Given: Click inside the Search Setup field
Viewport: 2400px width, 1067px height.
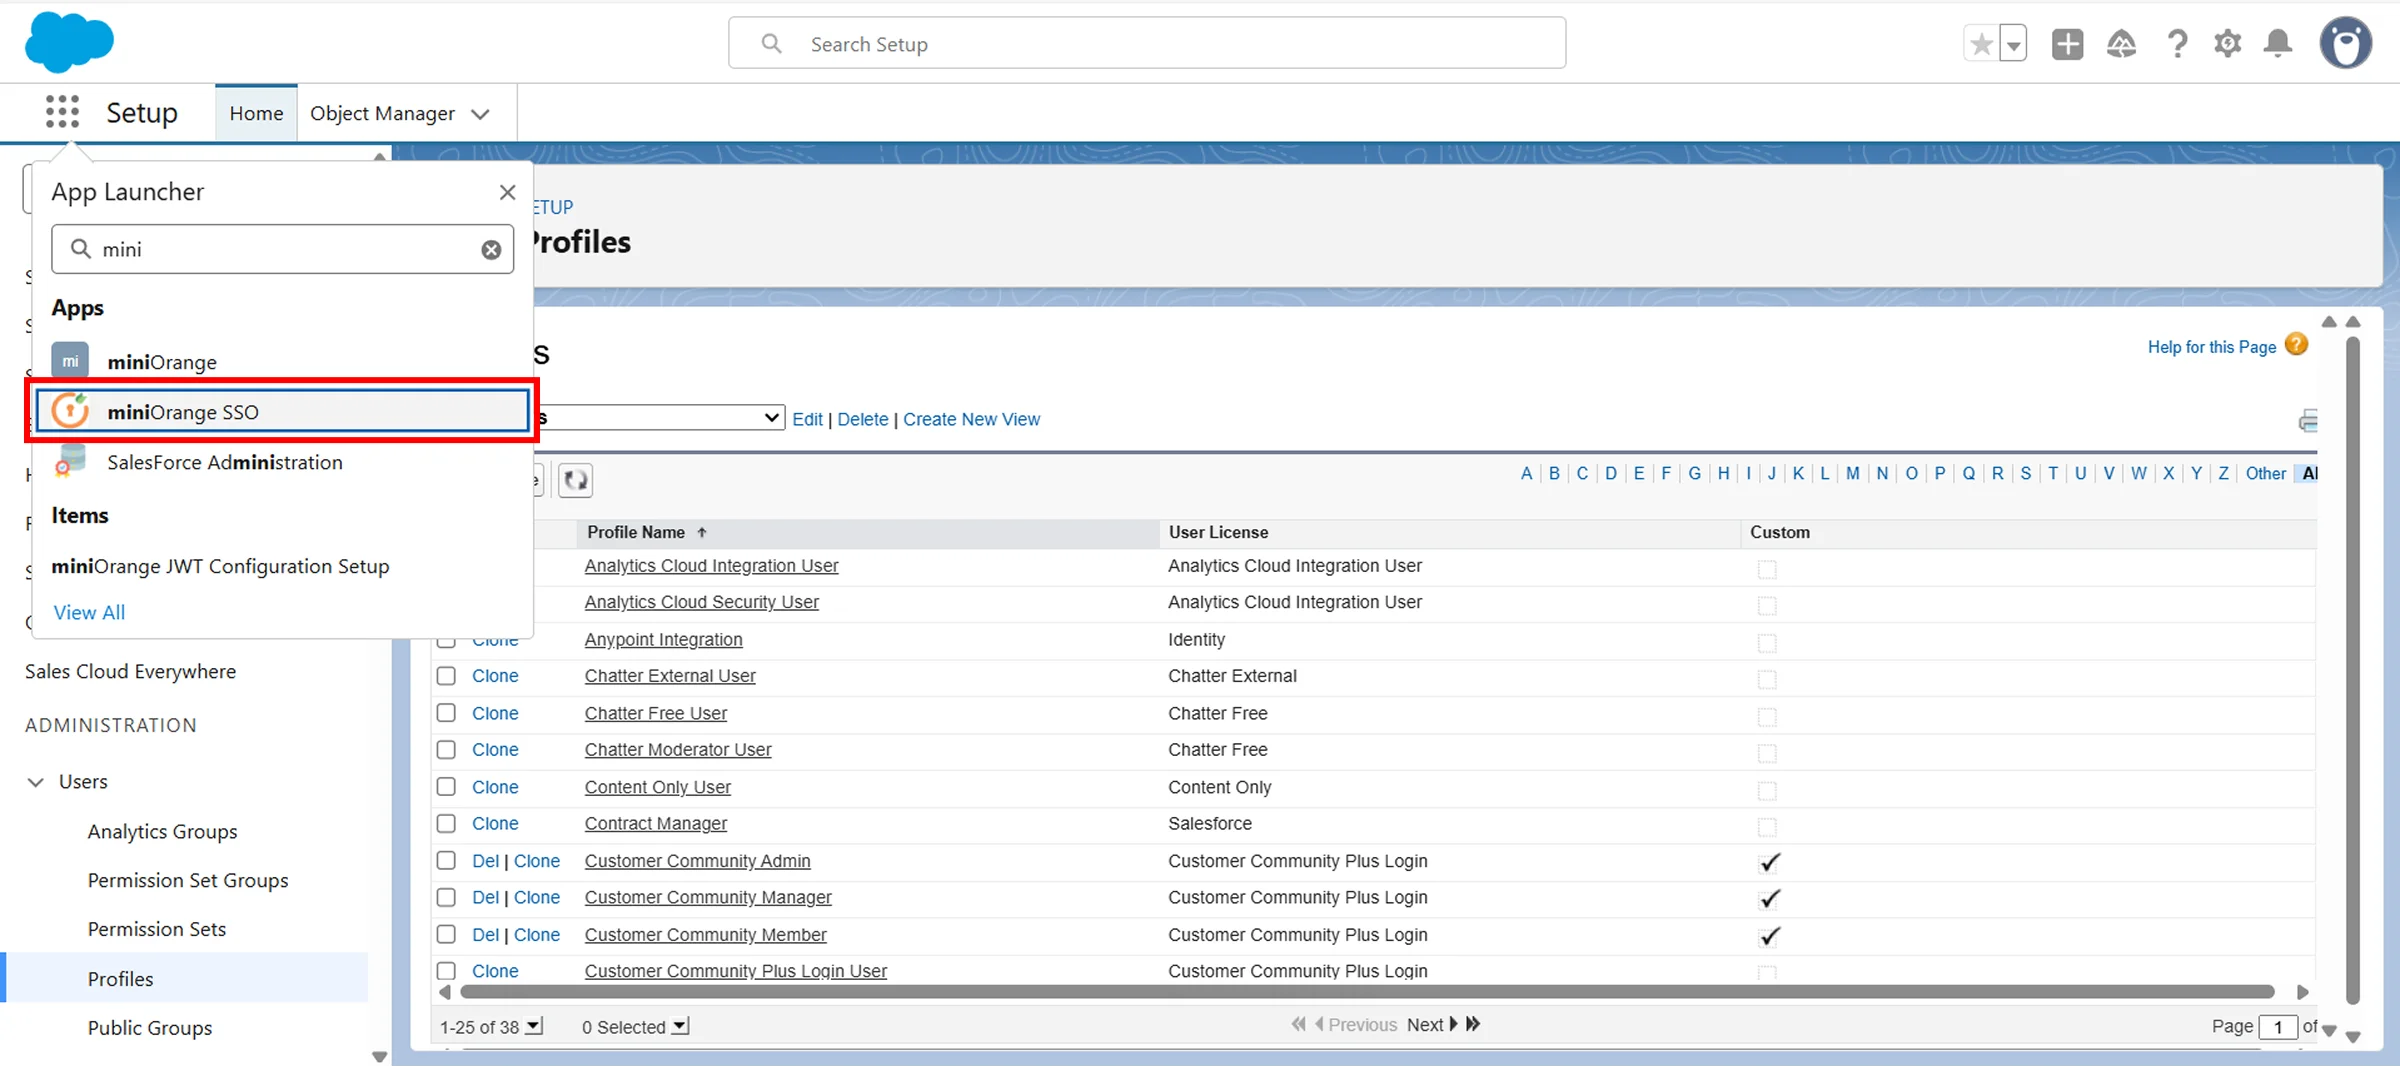Looking at the screenshot, I should tap(1146, 43).
